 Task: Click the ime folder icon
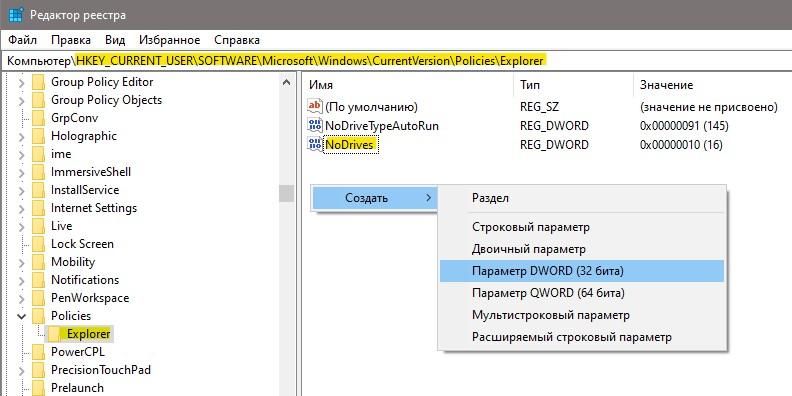[x=38, y=154]
